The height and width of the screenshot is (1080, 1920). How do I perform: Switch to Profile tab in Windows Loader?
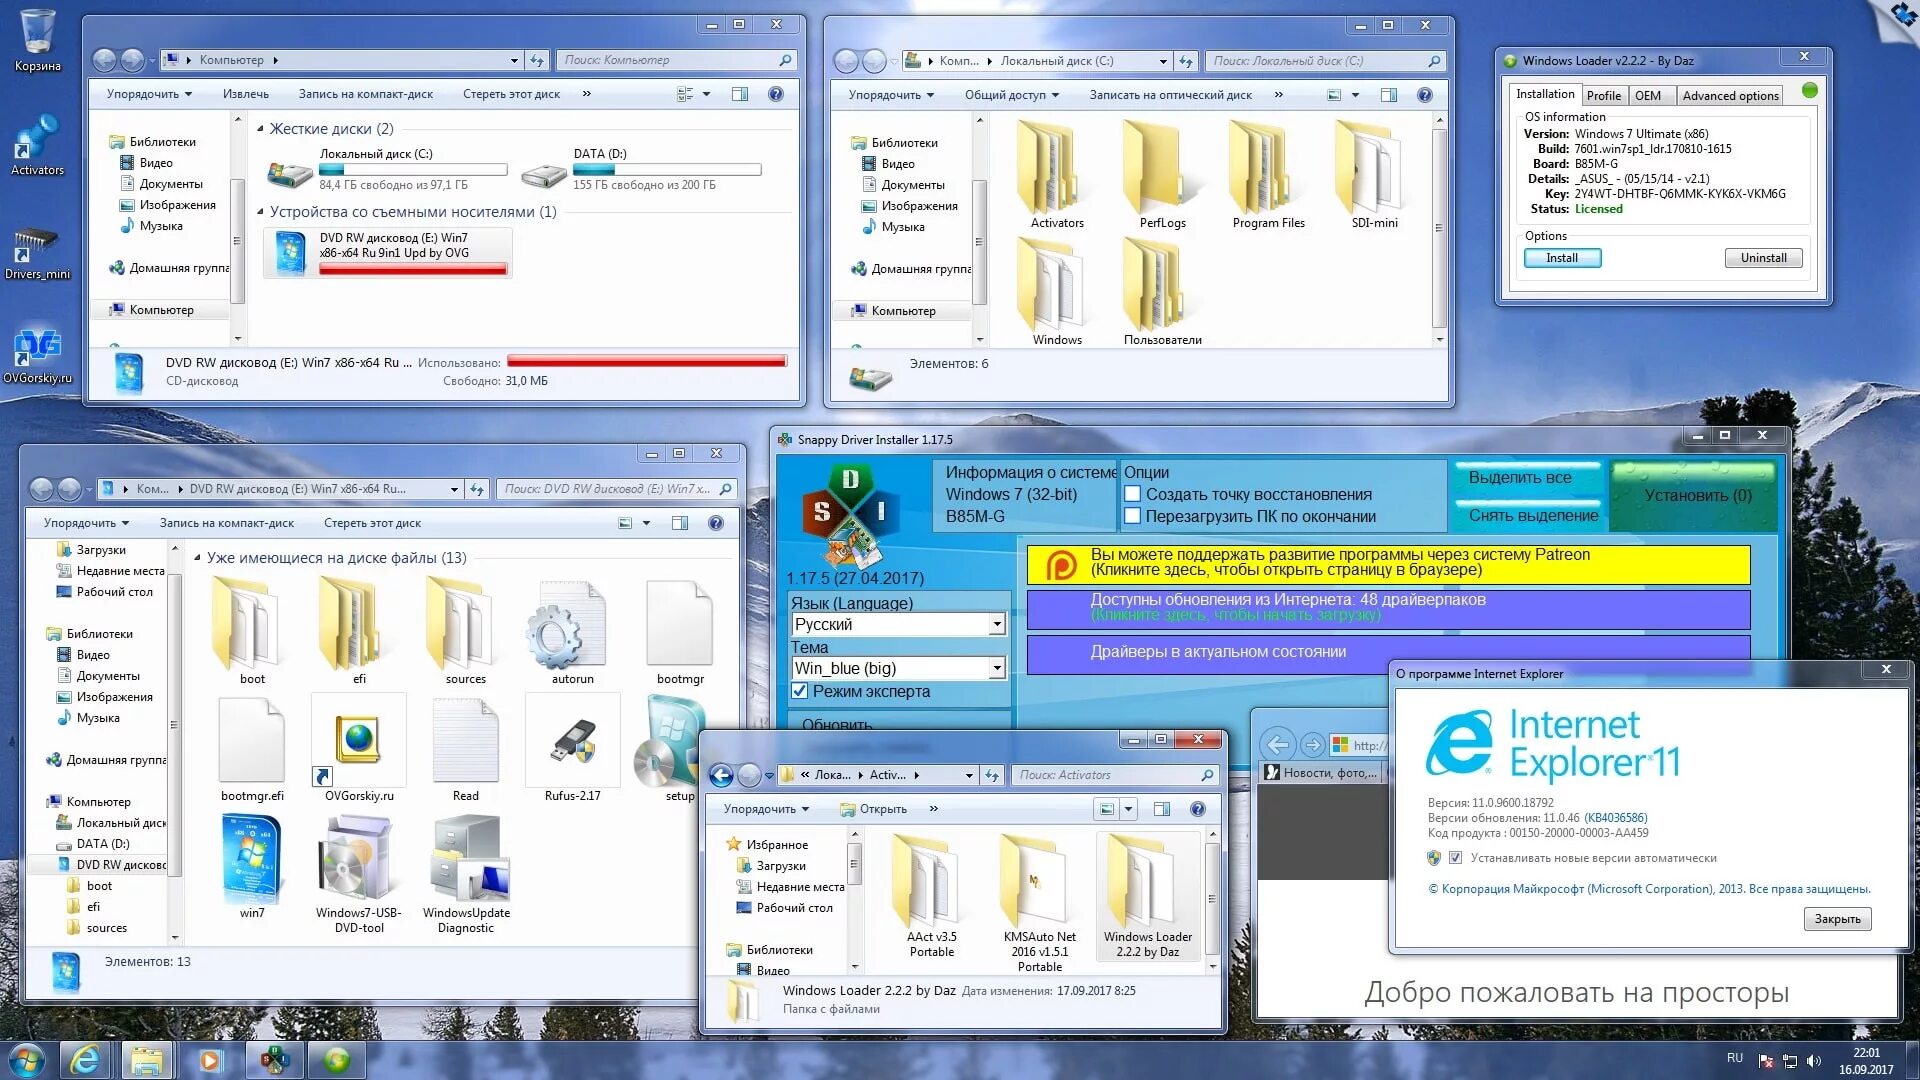[x=1603, y=96]
